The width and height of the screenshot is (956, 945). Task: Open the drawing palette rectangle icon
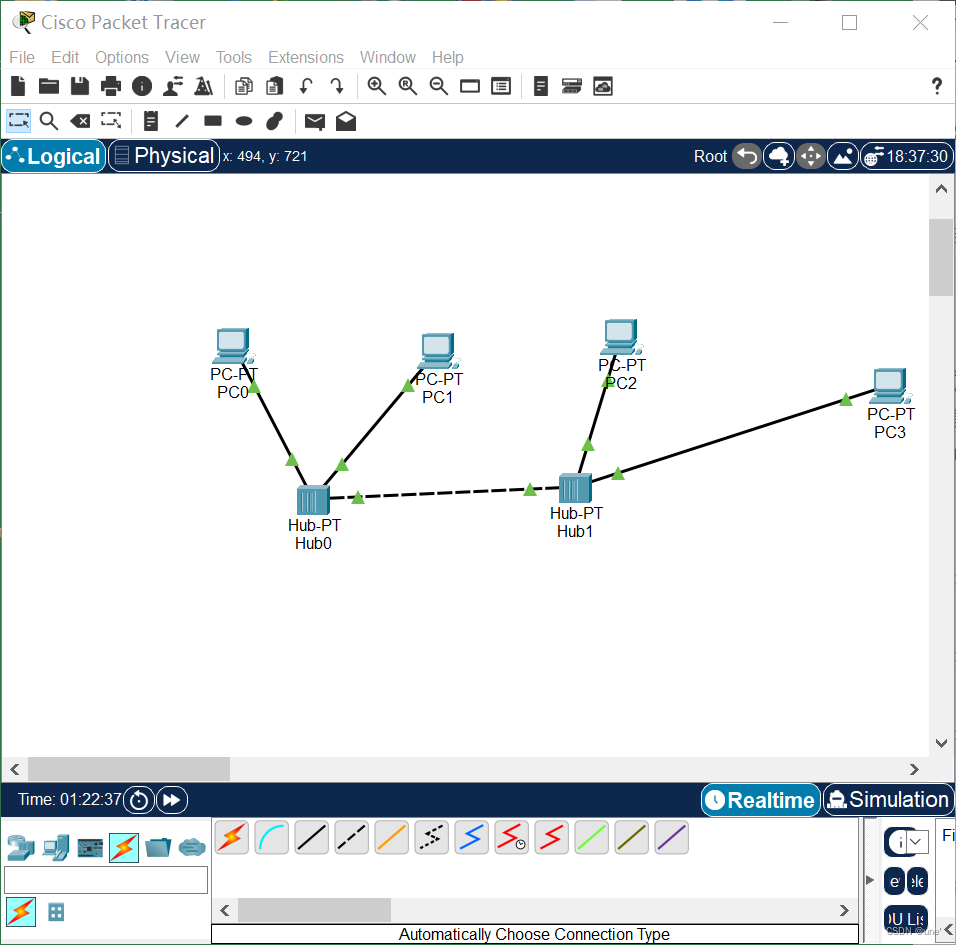pos(470,86)
